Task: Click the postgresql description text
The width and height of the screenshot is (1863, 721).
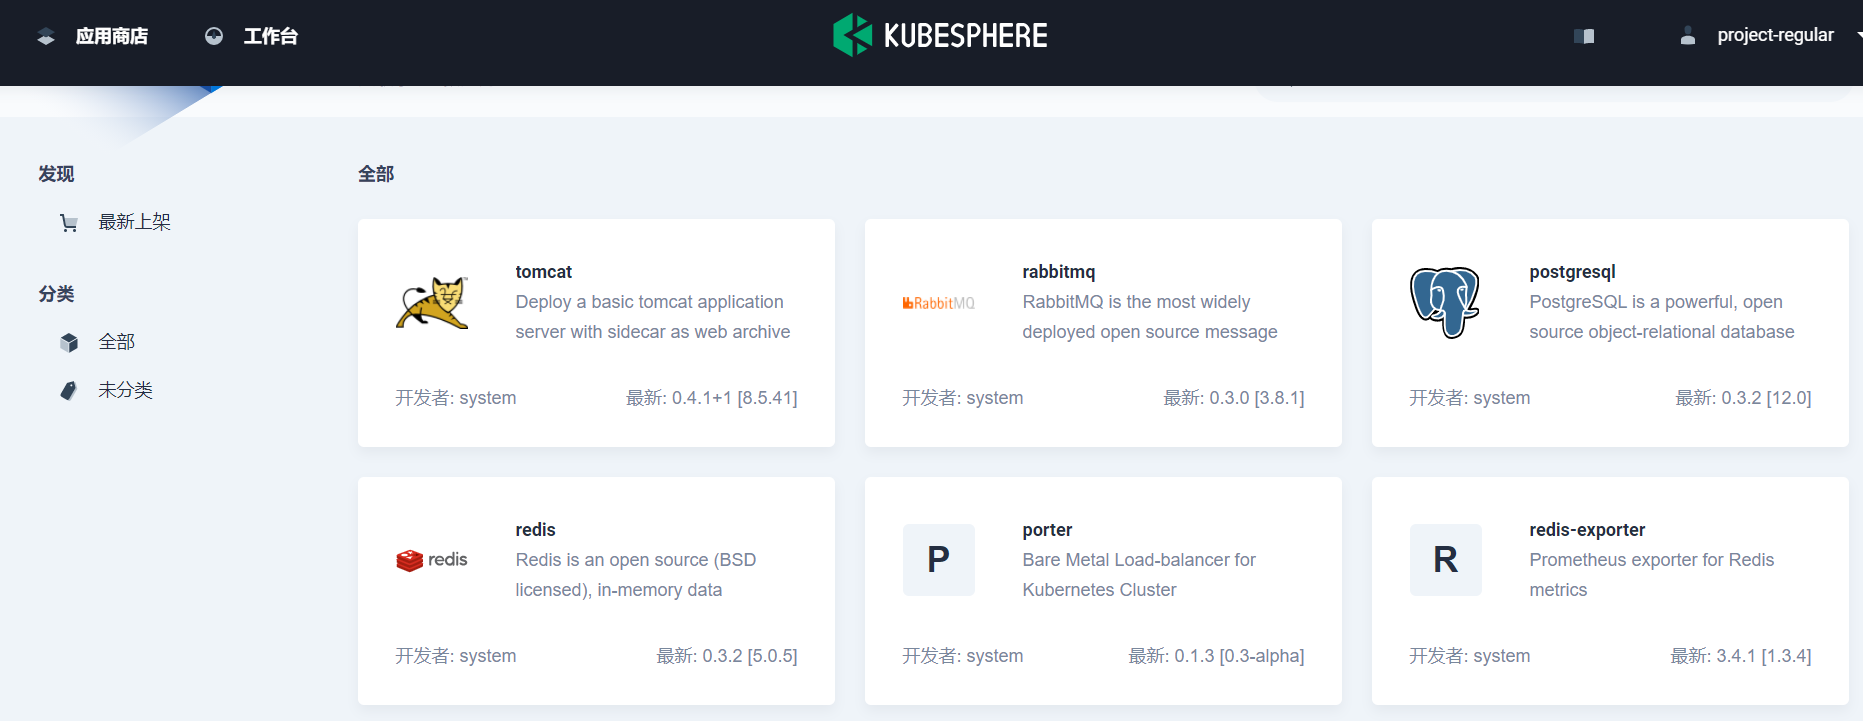Action: tap(1662, 317)
